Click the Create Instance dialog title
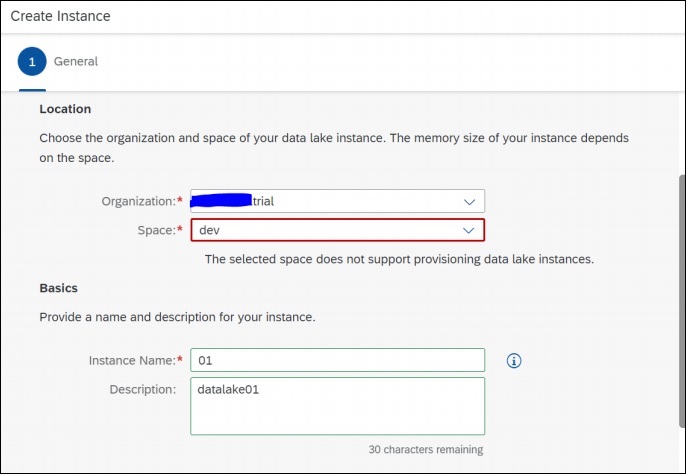This screenshot has height=474, width=686. [60, 17]
